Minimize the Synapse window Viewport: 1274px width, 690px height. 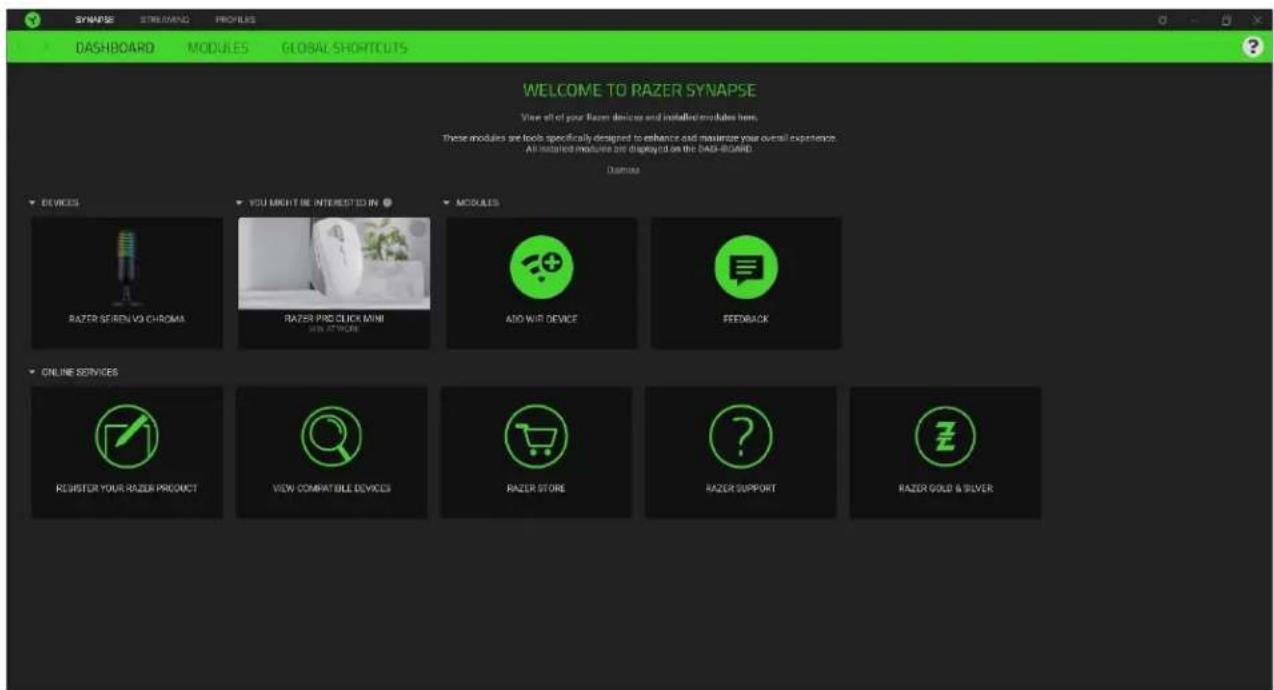click(1196, 20)
